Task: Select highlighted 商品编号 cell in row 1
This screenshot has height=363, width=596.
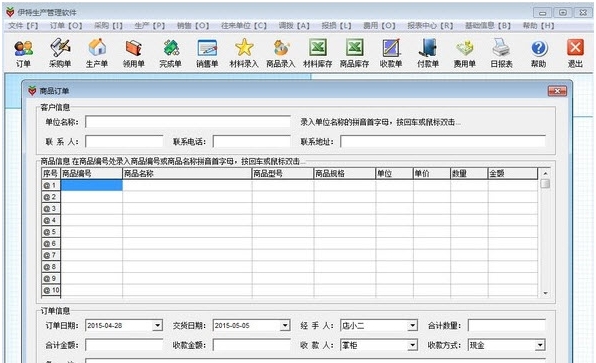Action: [x=92, y=185]
